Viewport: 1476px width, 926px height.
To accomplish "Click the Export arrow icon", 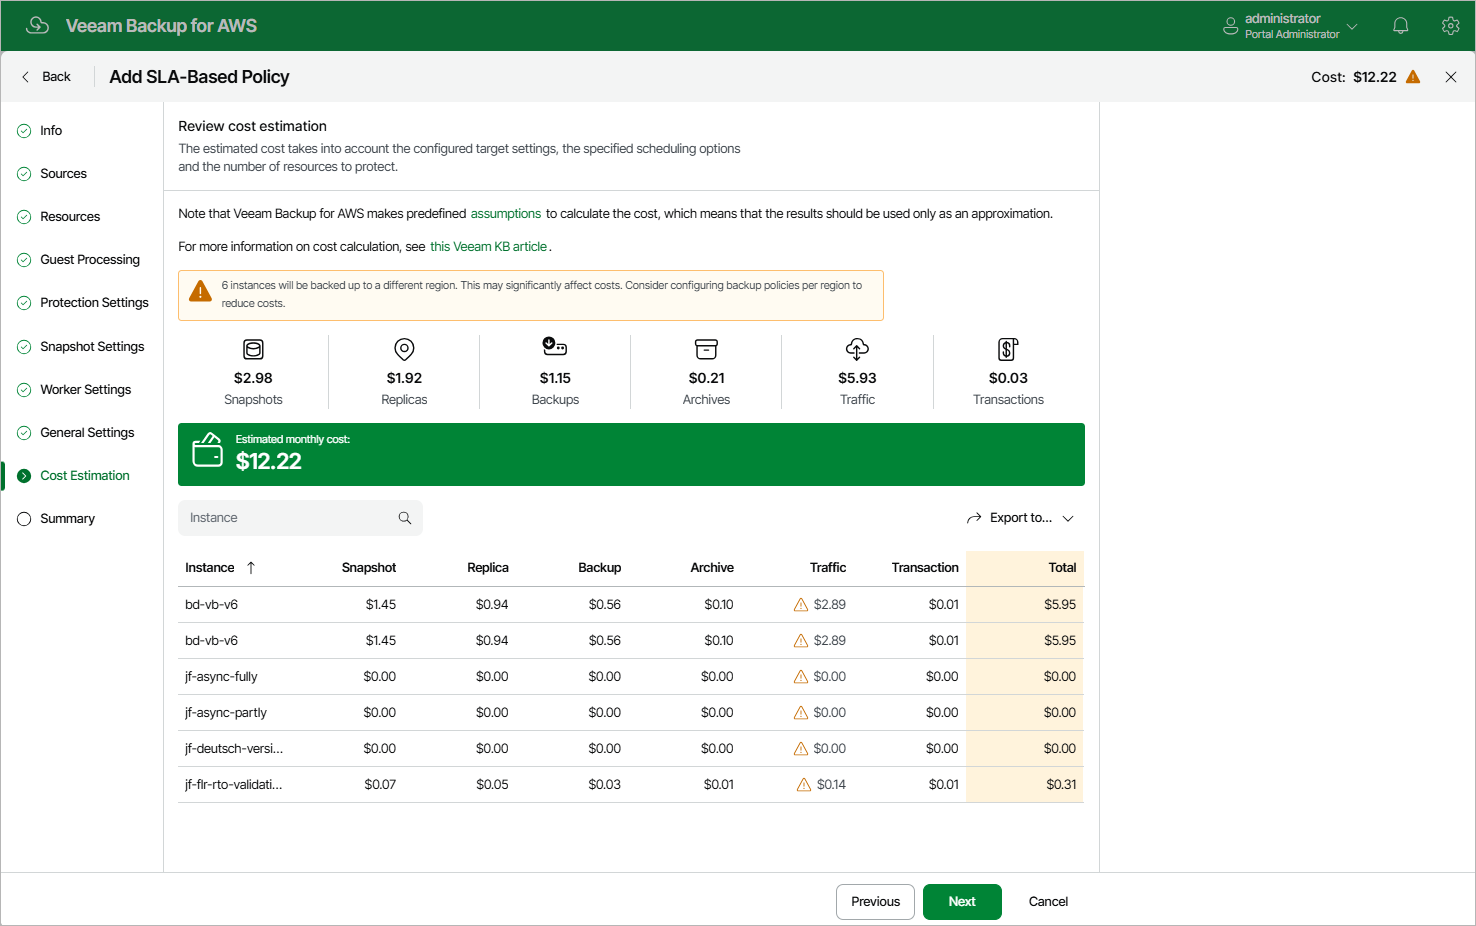I will pos(974,518).
